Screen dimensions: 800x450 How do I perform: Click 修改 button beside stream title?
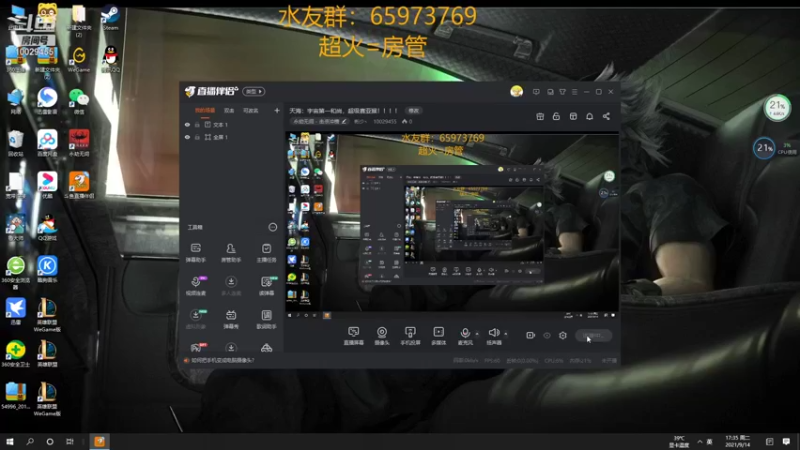click(413, 110)
